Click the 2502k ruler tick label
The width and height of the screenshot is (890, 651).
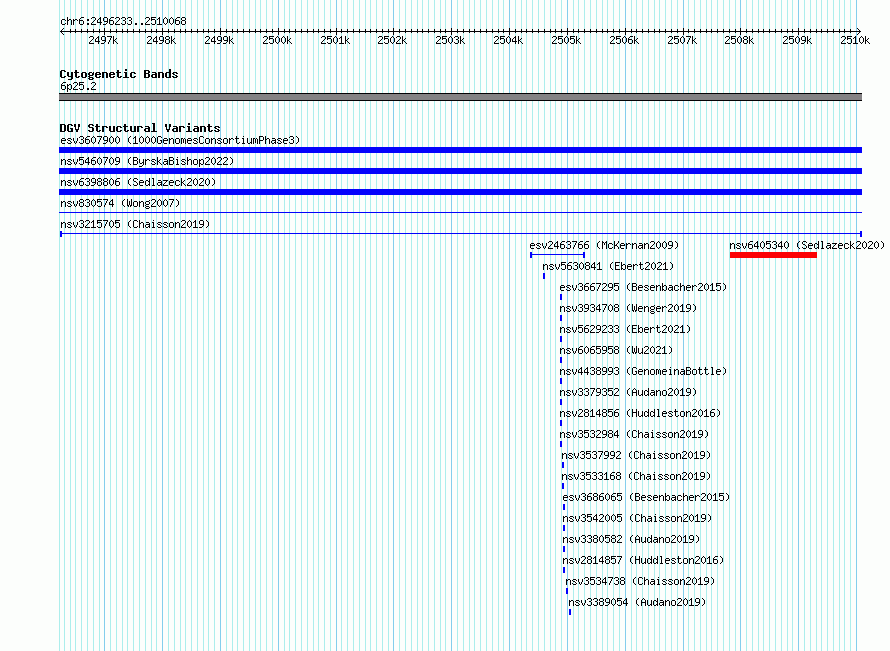point(392,40)
